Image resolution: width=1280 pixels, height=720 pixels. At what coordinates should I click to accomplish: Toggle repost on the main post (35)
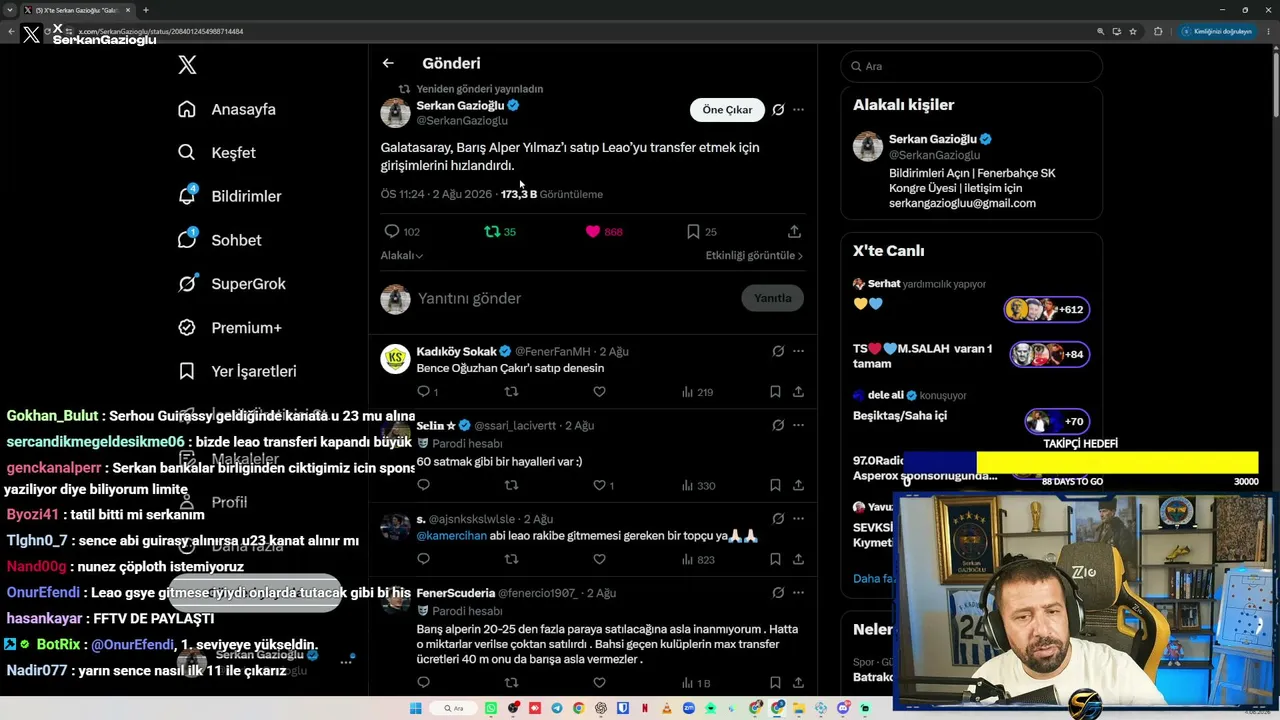(500, 232)
